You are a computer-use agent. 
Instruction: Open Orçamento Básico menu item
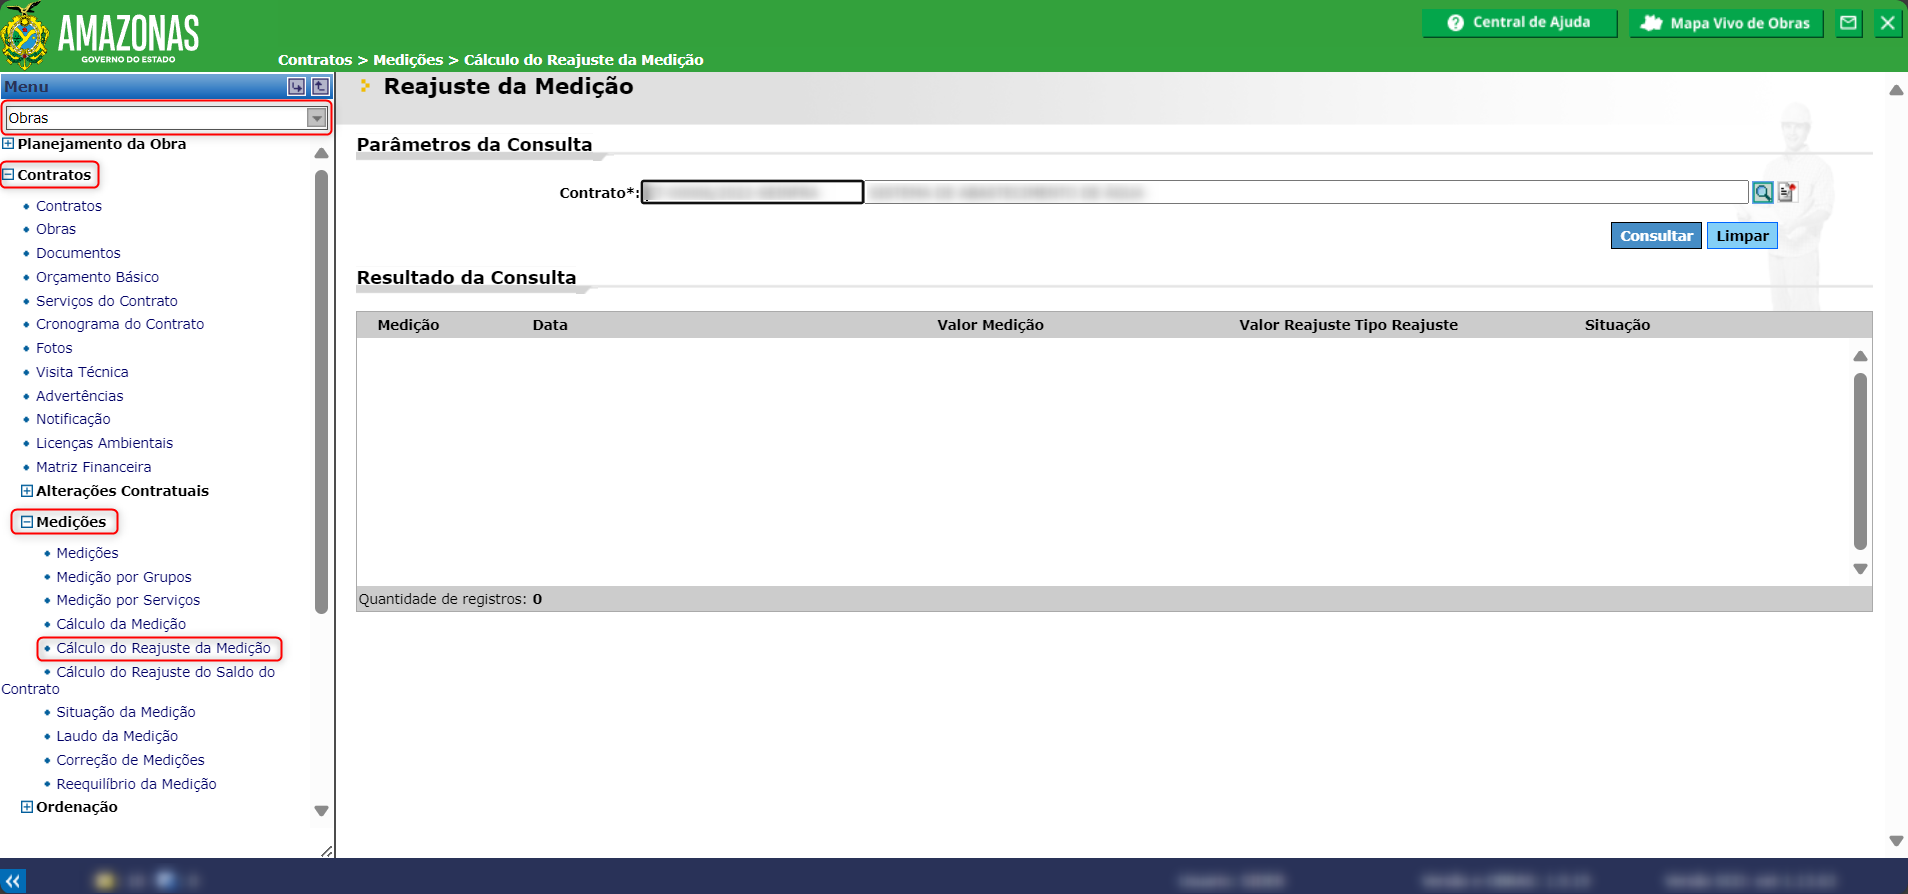pyautogui.click(x=97, y=277)
